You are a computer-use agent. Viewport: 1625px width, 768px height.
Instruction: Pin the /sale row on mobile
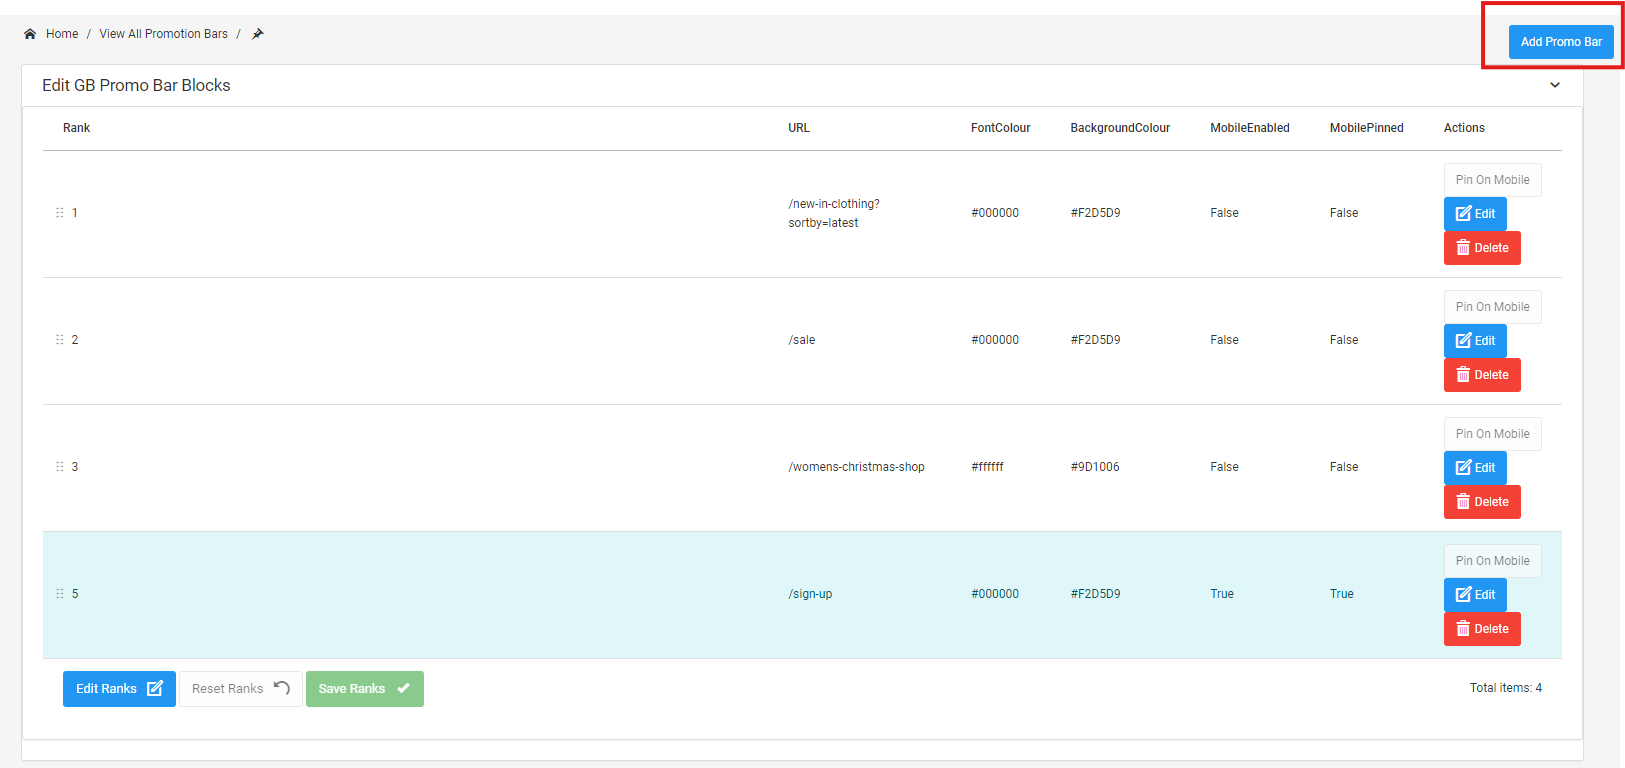click(1492, 307)
